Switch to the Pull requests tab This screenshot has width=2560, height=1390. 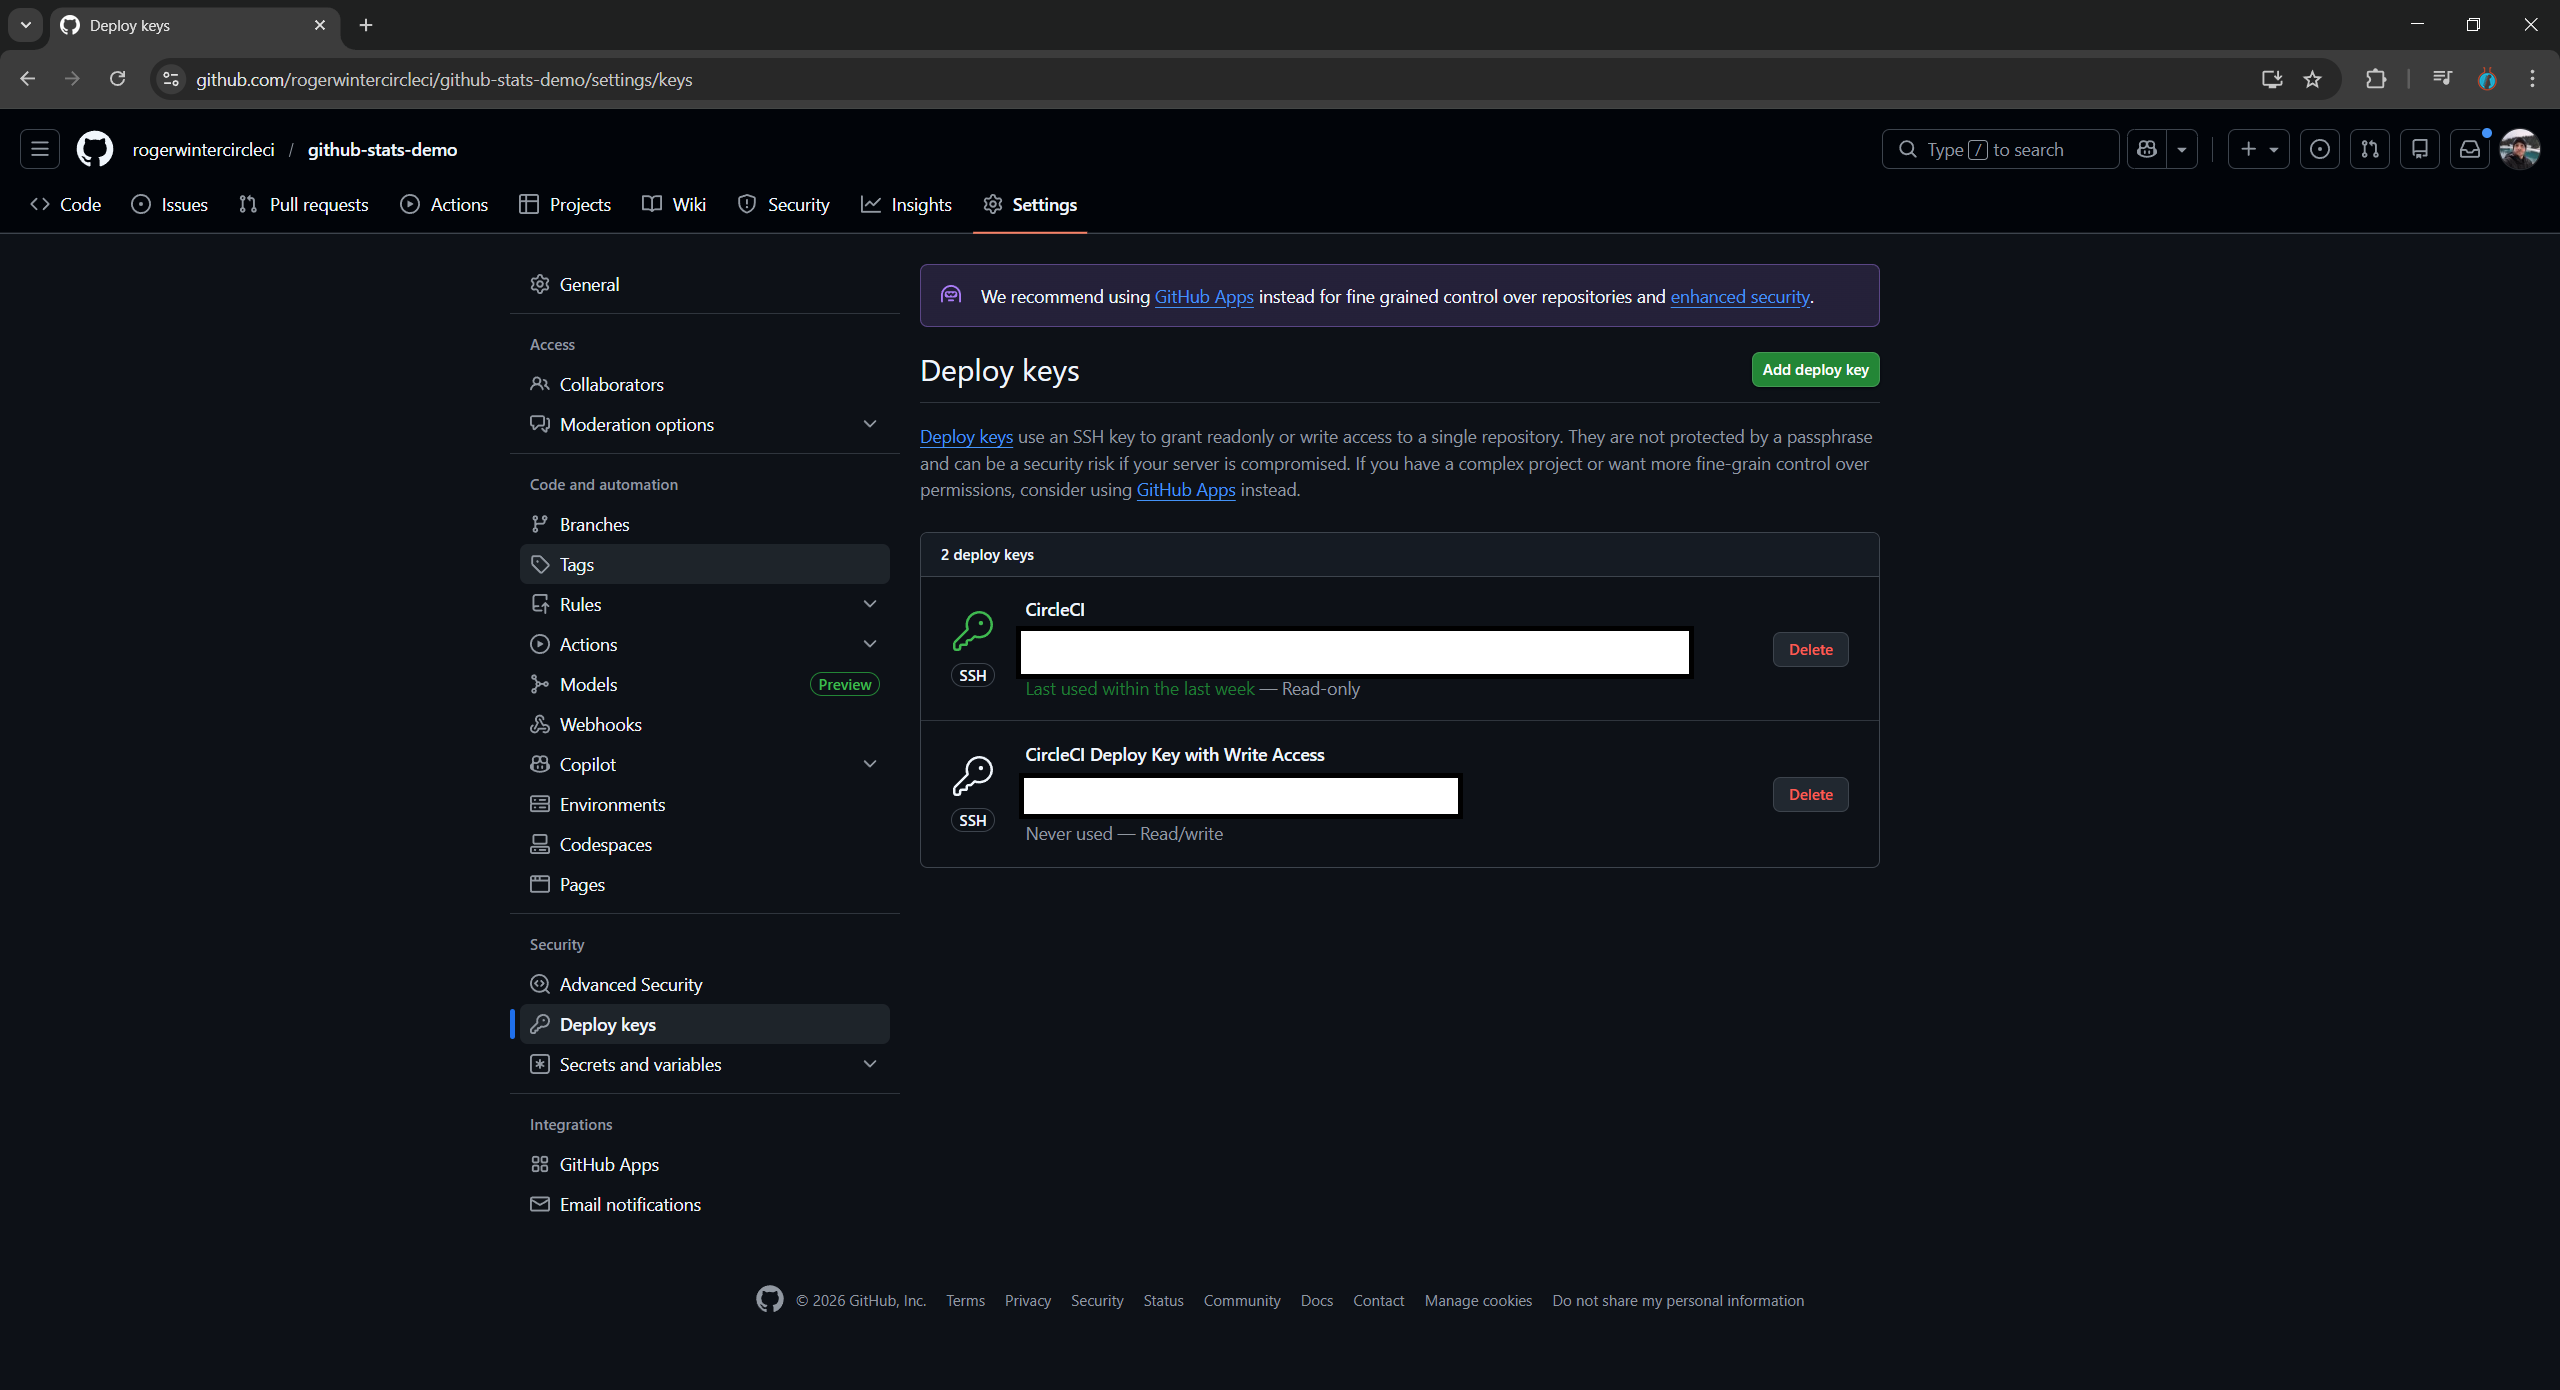(x=304, y=204)
